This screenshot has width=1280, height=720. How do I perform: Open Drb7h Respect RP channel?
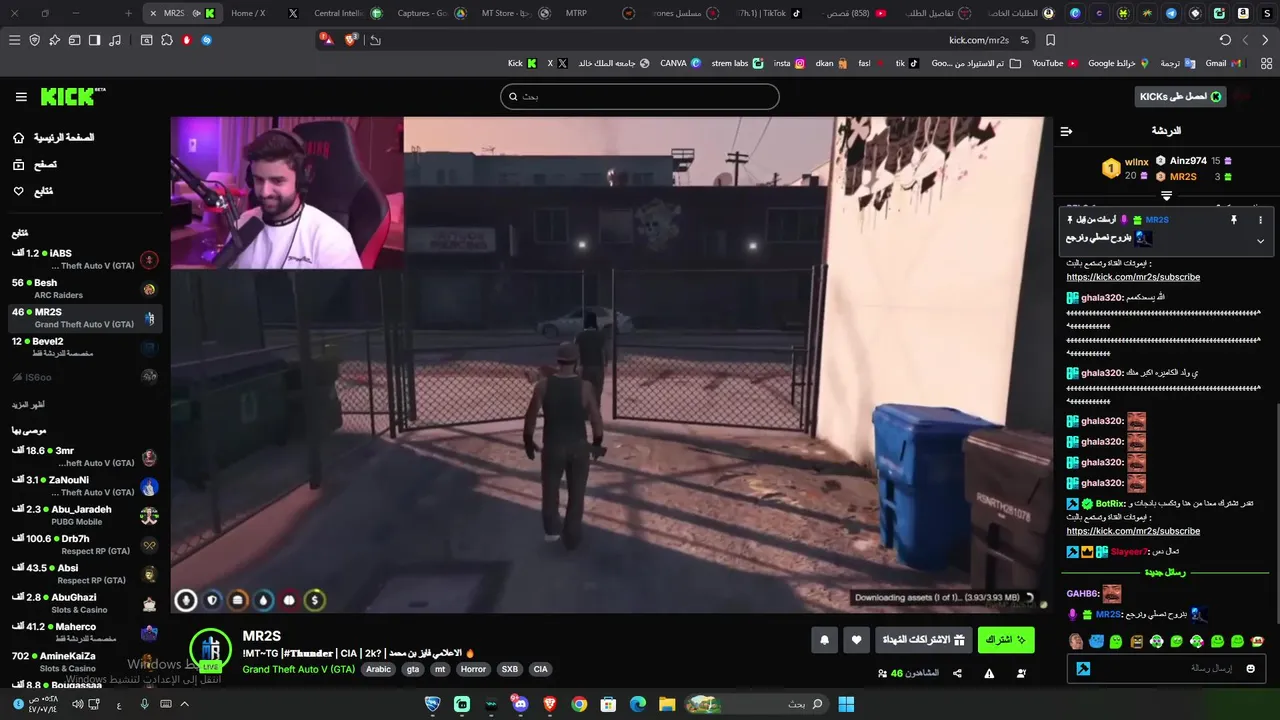84,545
